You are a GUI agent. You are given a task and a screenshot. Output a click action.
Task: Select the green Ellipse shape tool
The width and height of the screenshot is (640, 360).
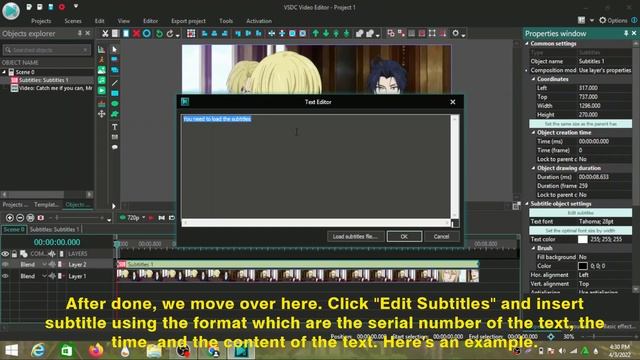(115, 104)
